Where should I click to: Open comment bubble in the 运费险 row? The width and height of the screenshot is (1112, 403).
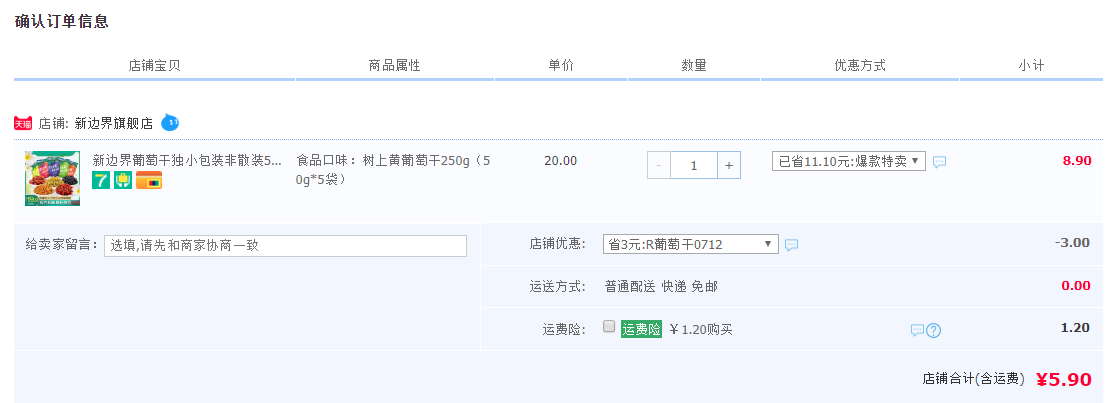[x=917, y=330]
